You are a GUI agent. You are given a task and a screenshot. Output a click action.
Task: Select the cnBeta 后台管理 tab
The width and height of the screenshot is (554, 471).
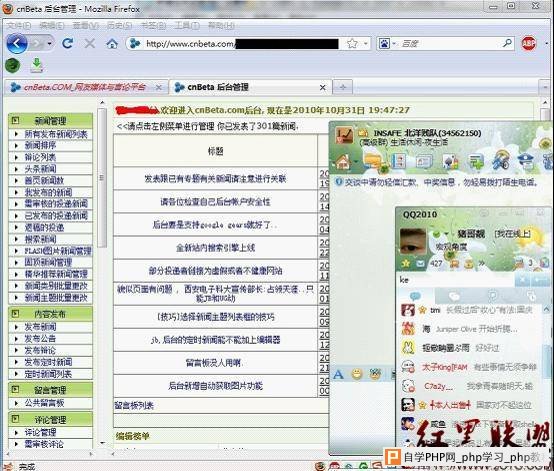[x=218, y=87]
